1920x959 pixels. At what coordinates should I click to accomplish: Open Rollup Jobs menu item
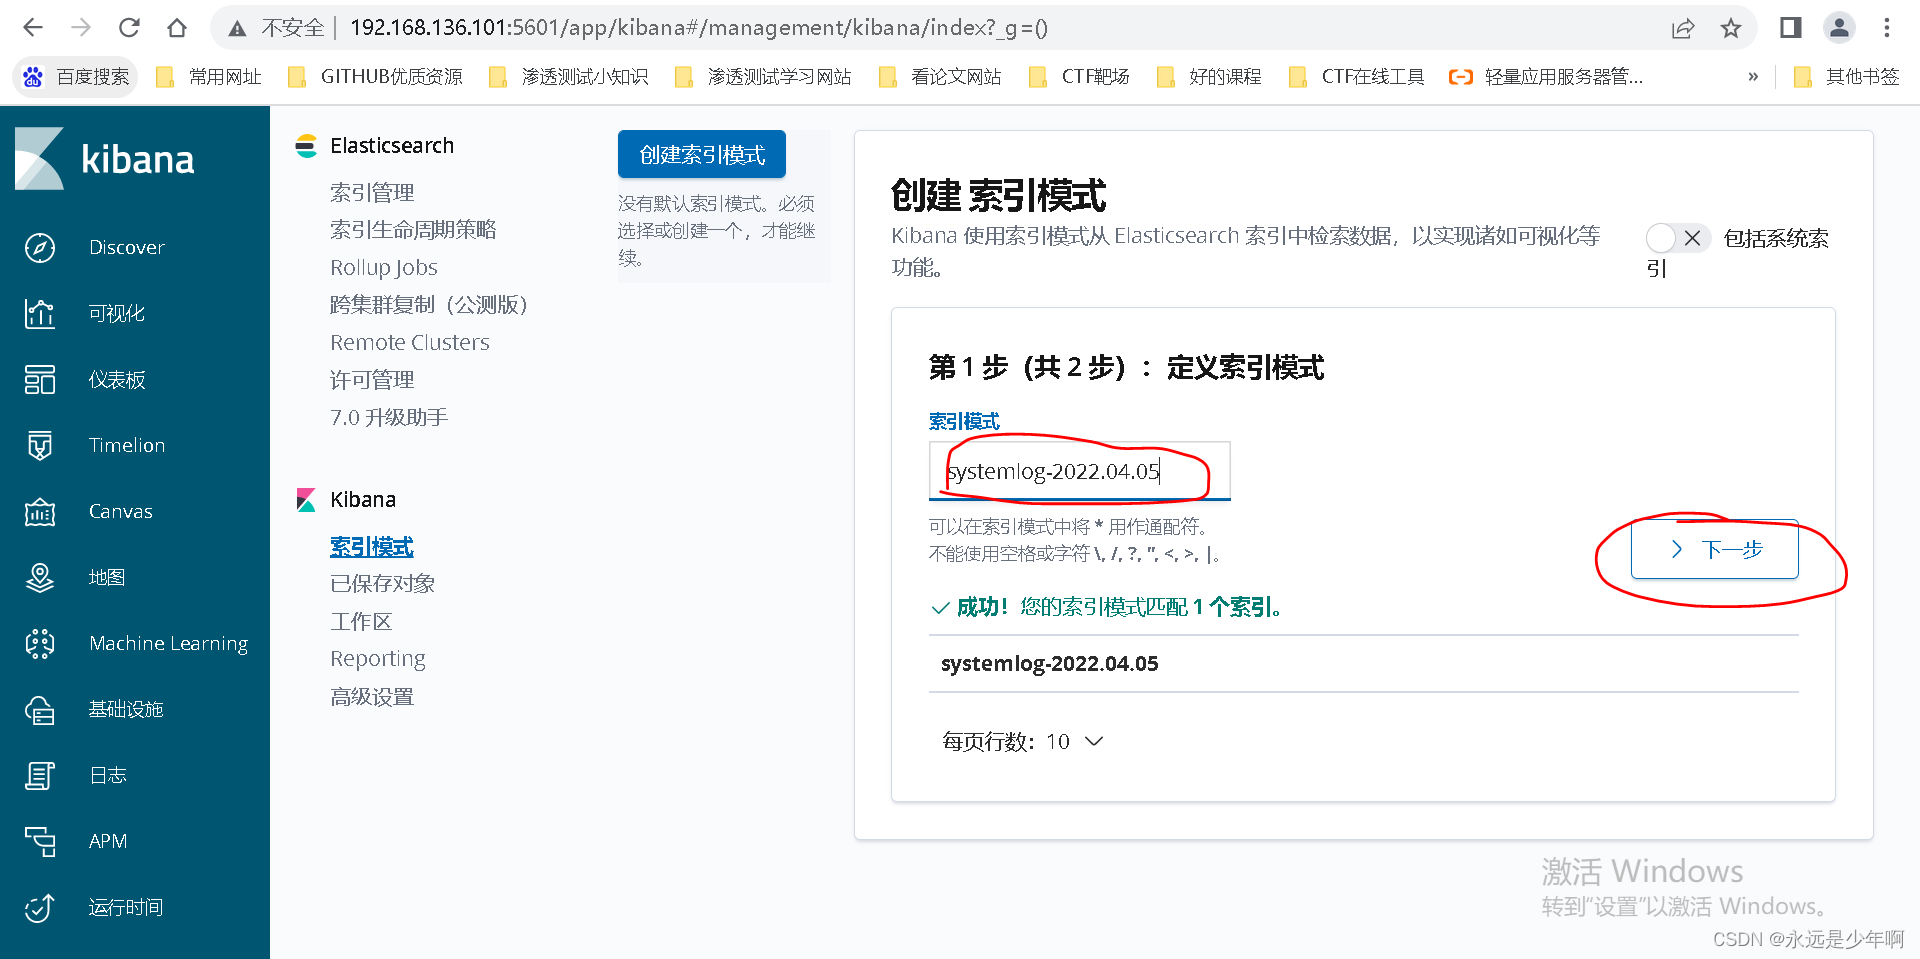[384, 267]
